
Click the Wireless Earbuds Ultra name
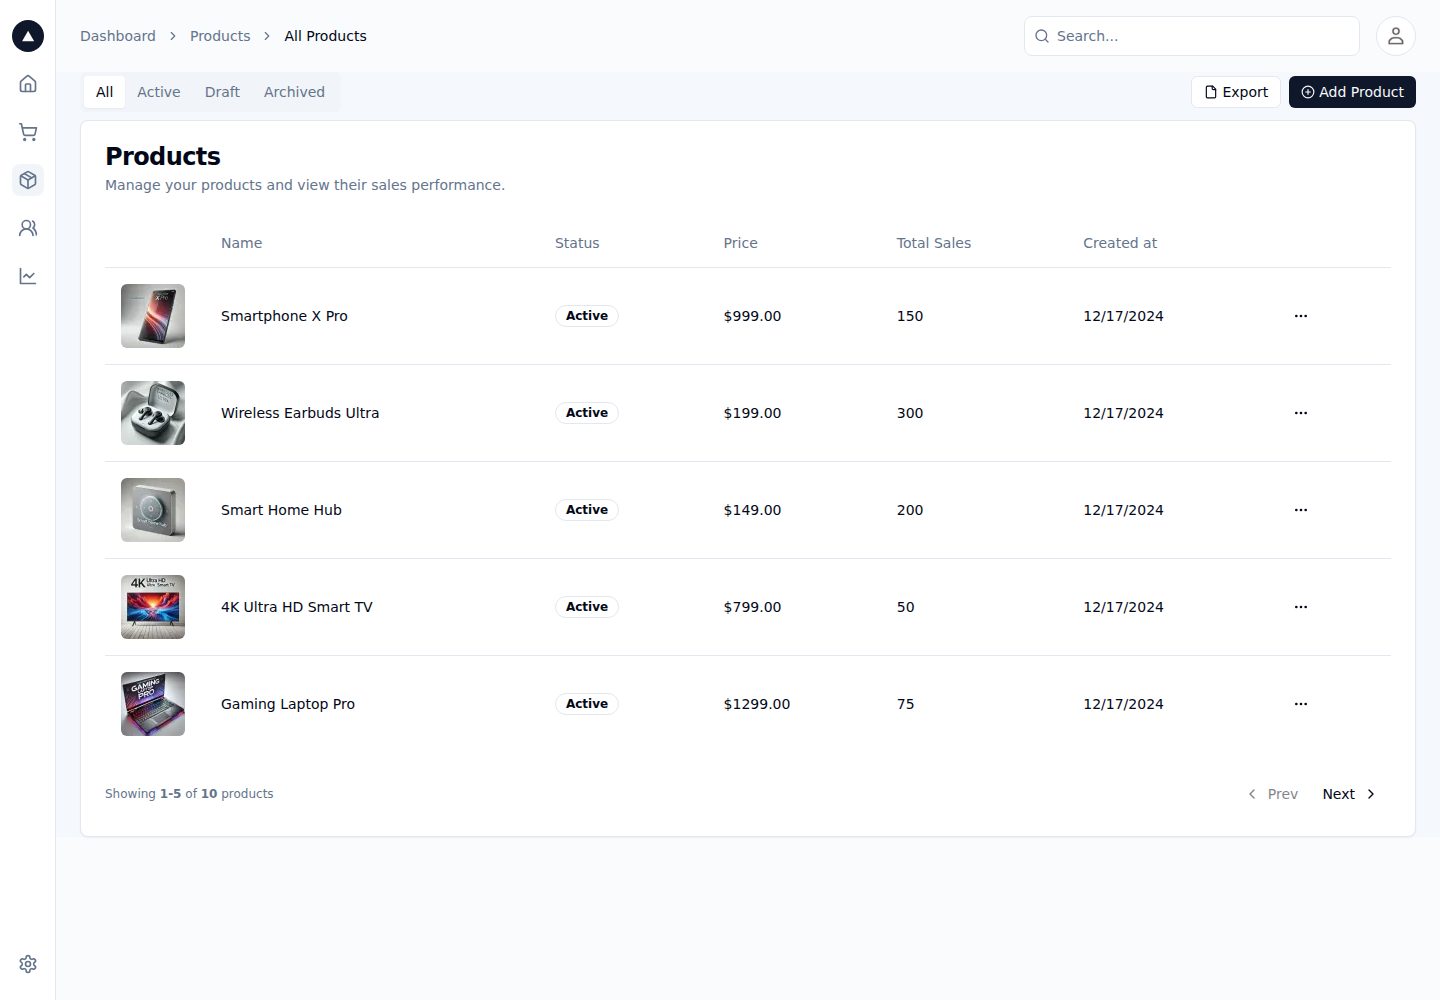(x=300, y=413)
